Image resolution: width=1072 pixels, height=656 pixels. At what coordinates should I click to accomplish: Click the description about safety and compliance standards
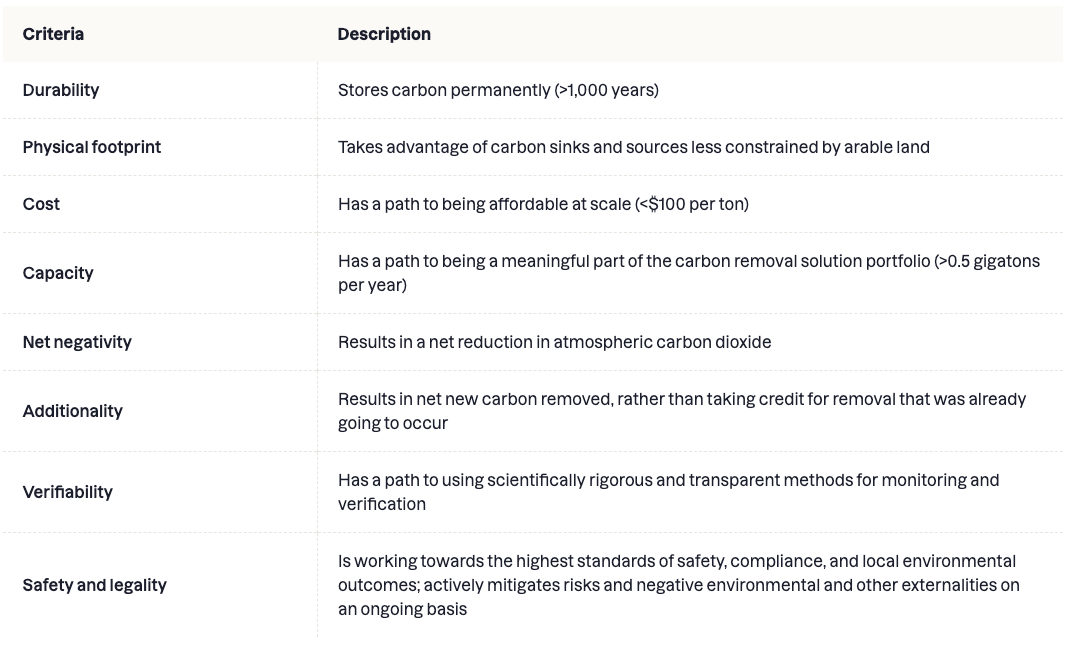679,585
